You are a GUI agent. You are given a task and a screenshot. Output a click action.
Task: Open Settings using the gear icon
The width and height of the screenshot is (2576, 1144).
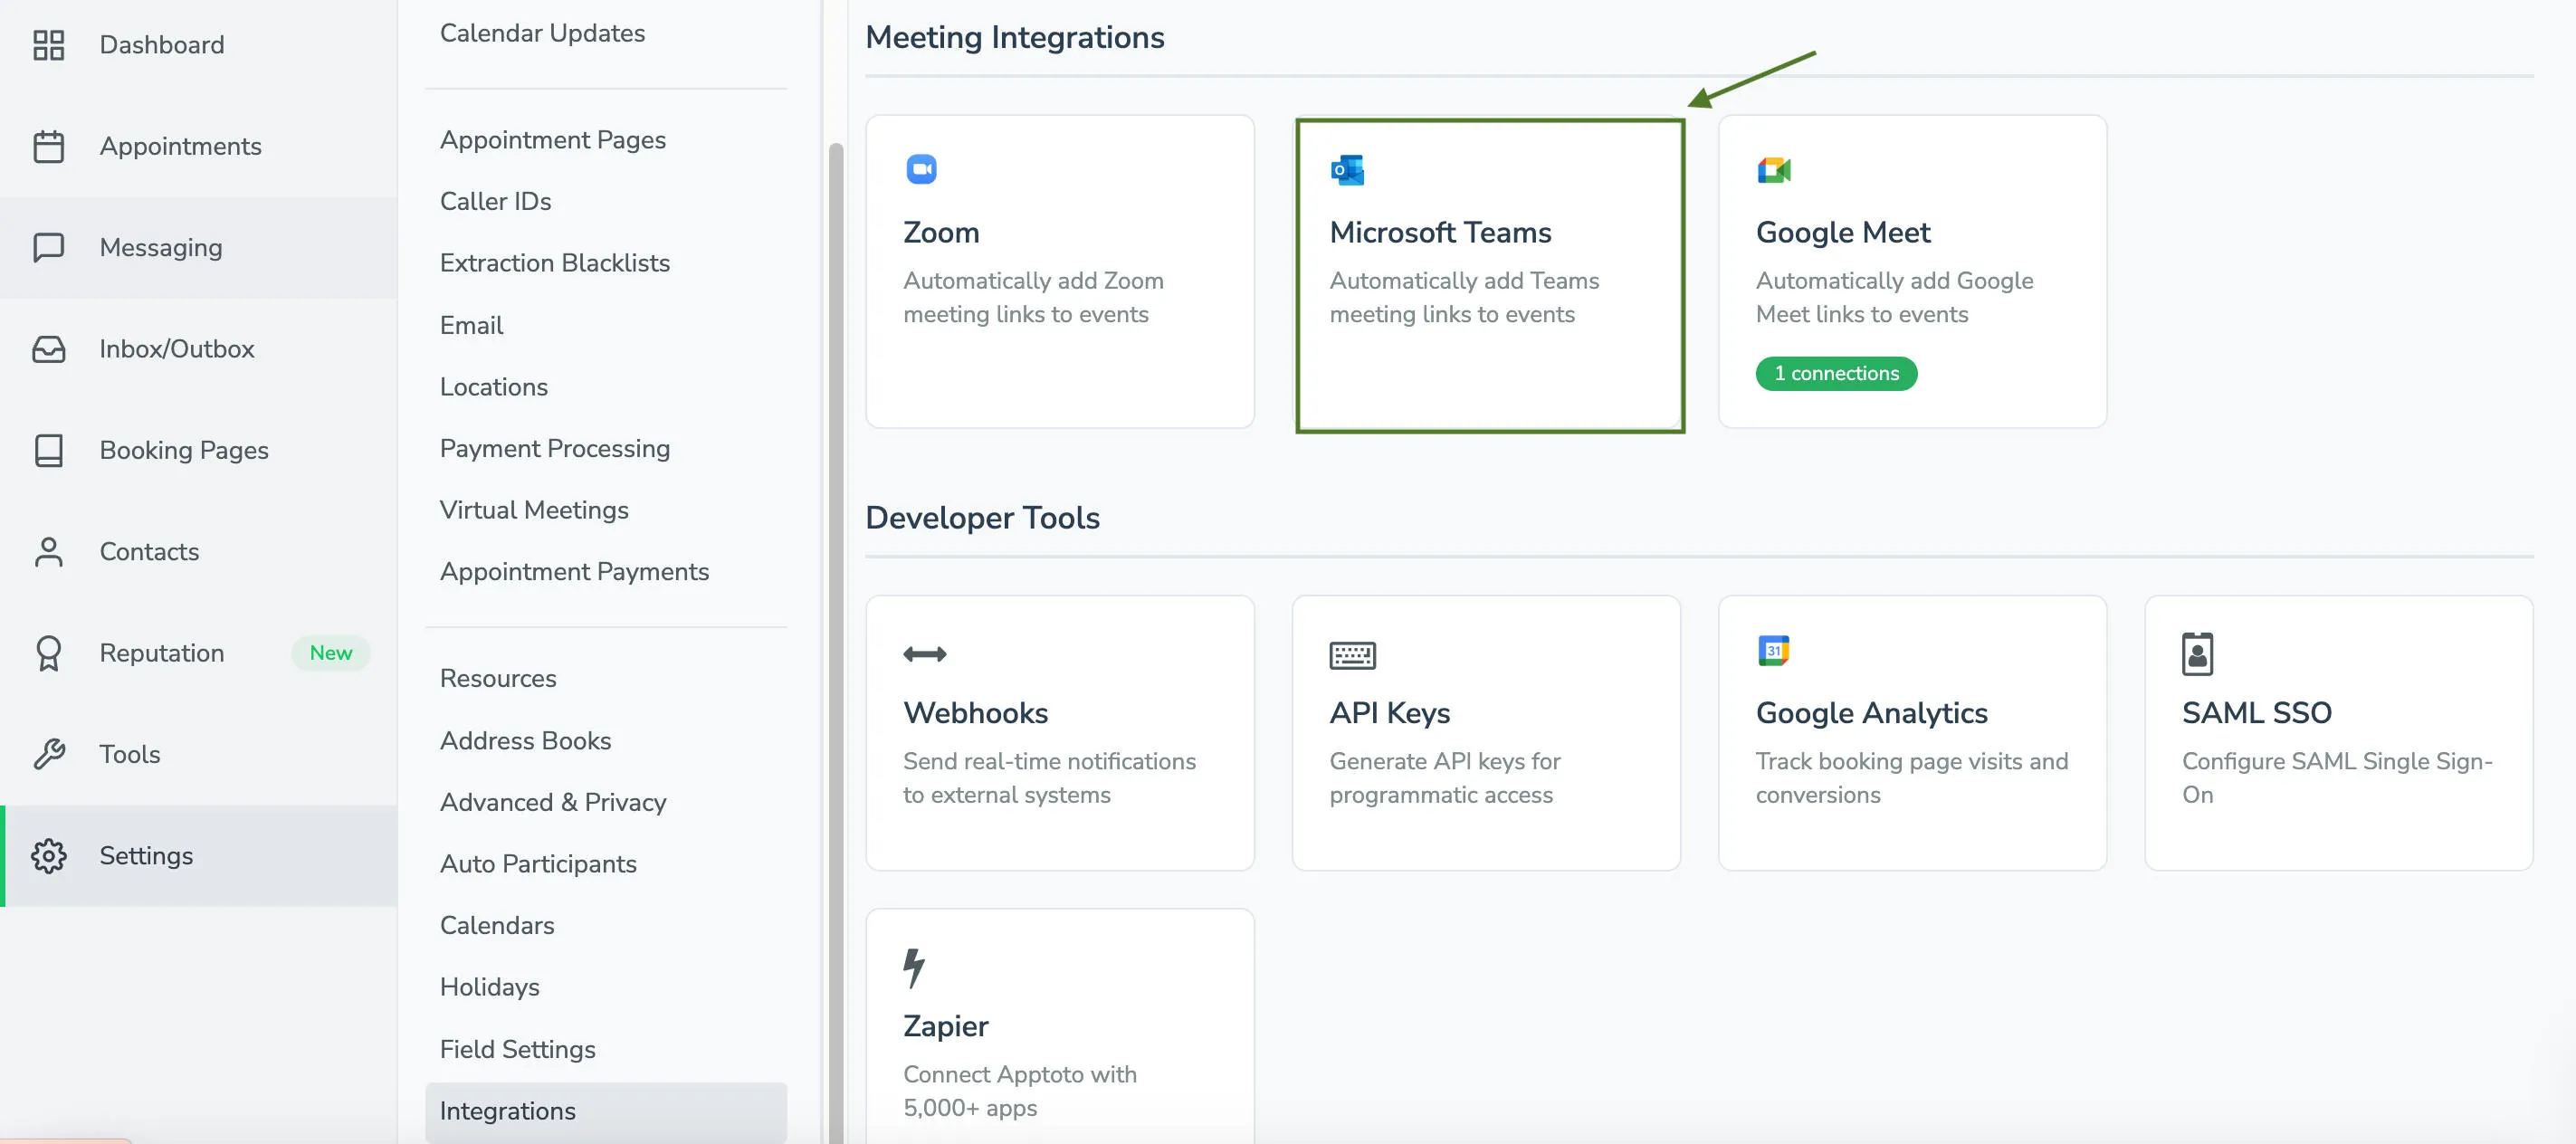pyautogui.click(x=49, y=855)
